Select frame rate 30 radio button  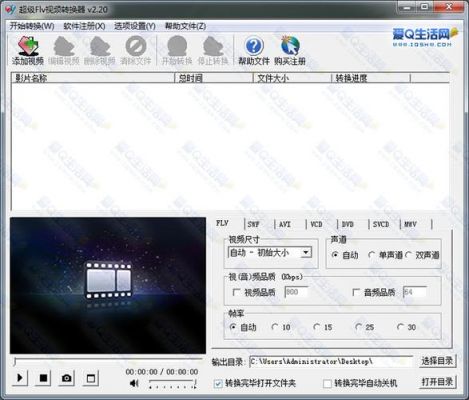(400, 327)
